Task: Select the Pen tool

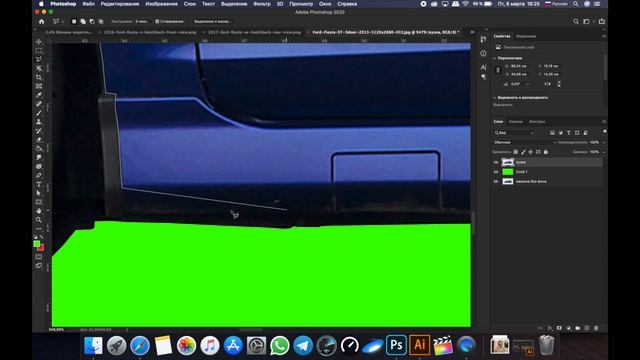Action: [39, 176]
